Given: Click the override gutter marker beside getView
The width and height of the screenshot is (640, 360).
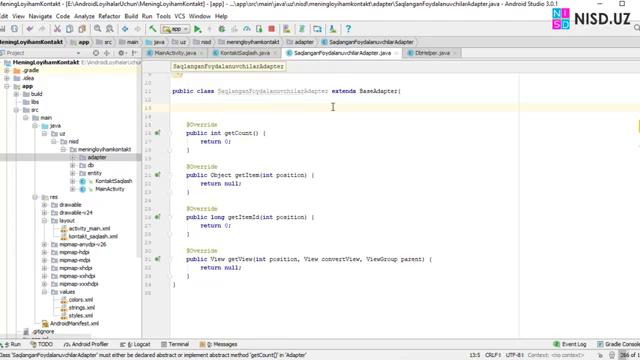Looking at the screenshot, I should [157, 259].
